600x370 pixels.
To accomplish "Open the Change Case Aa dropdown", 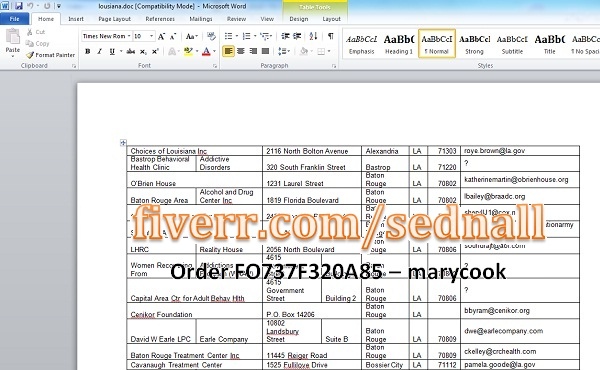I will pos(192,36).
